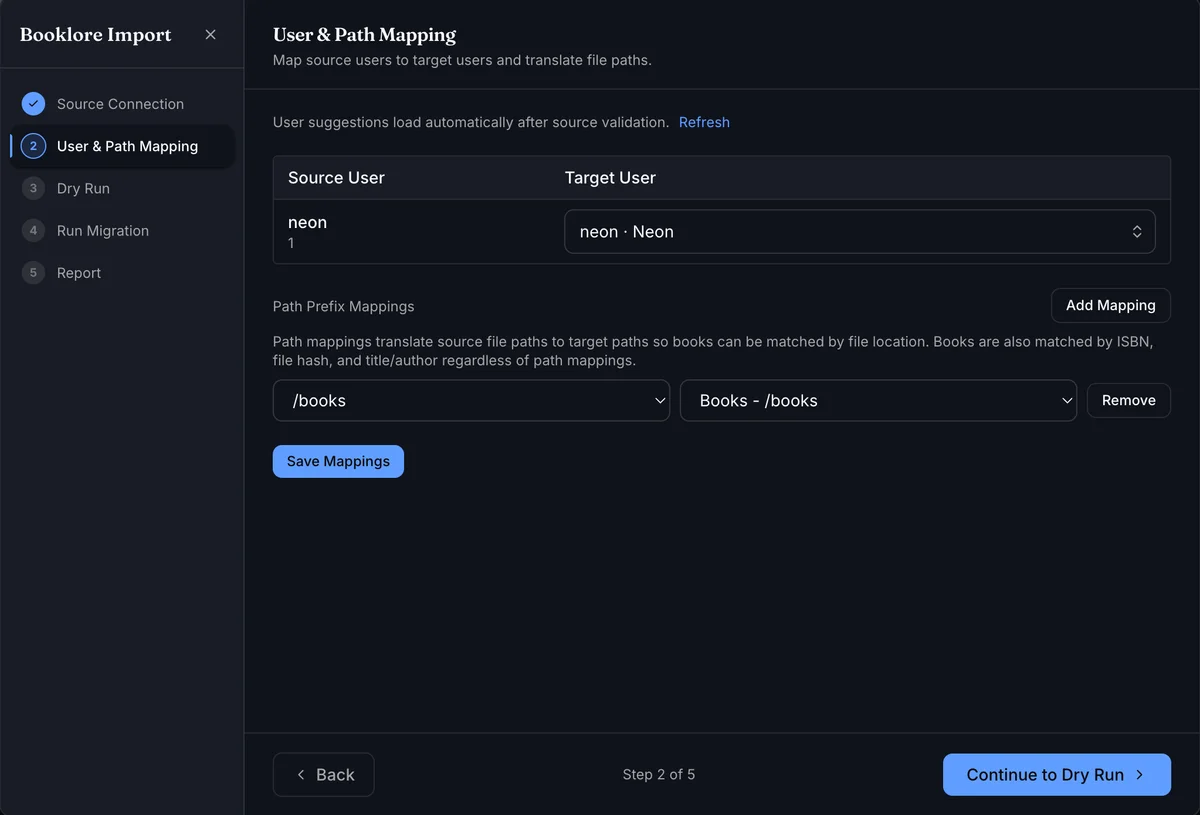Click the Step 2 of 5 indicator

(x=658, y=774)
